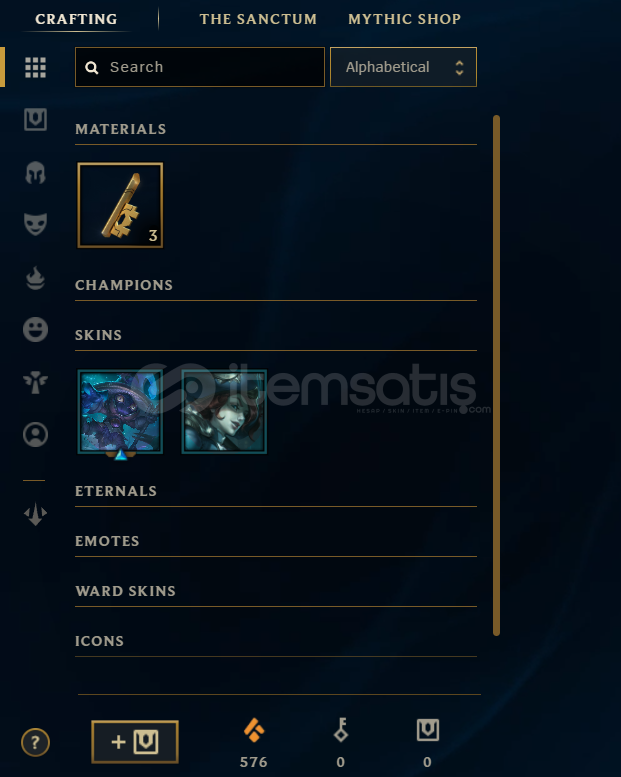The height and width of the screenshot is (777, 621).
Task: Switch to The Sanctum tab
Action: point(258,19)
